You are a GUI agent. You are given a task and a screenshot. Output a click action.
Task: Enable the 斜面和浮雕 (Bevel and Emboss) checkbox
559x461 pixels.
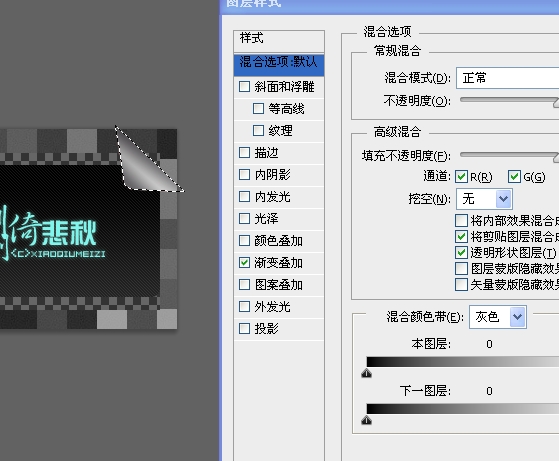pyautogui.click(x=244, y=87)
